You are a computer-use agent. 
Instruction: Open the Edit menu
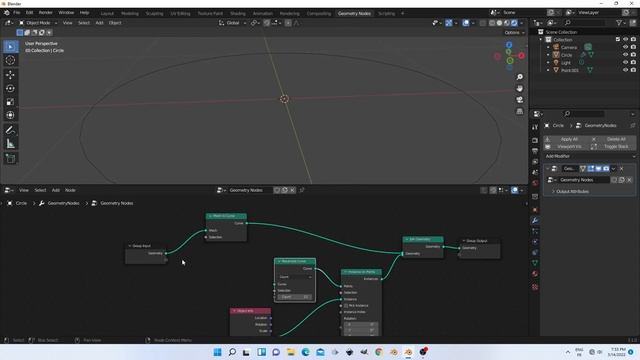click(29, 13)
